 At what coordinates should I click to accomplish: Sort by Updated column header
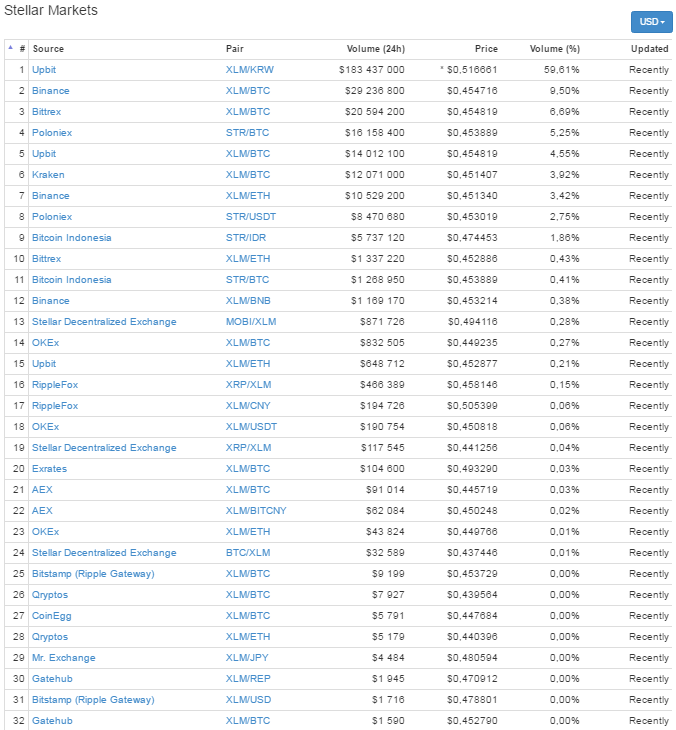(649, 49)
